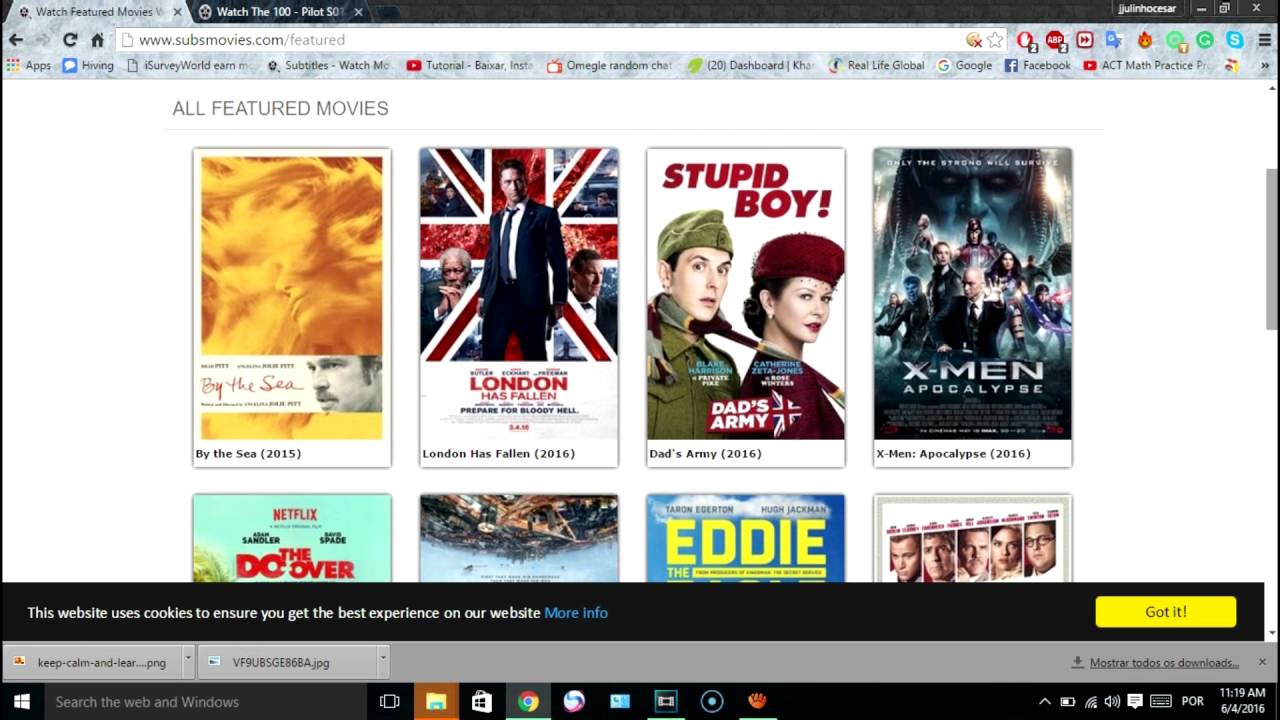Open the (20) Dashboard Khan bookmark
Image resolution: width=1280 pixels, height=720 pixels.
750,65
